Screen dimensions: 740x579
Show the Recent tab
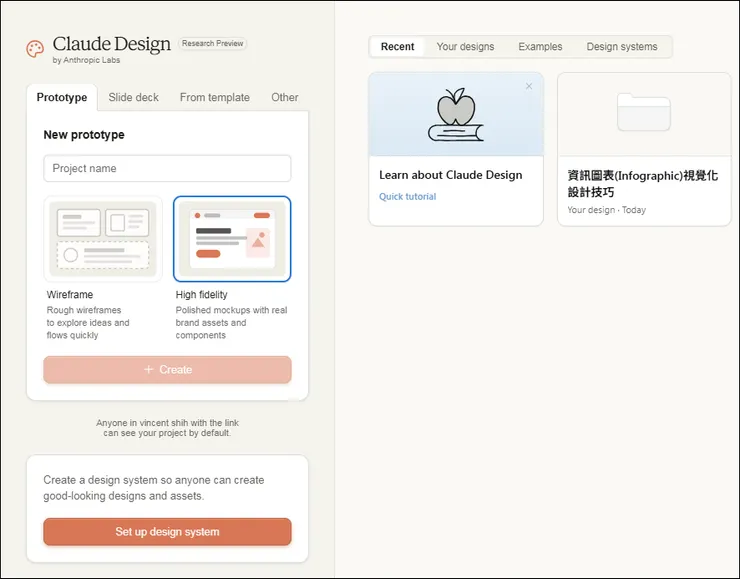397,47
